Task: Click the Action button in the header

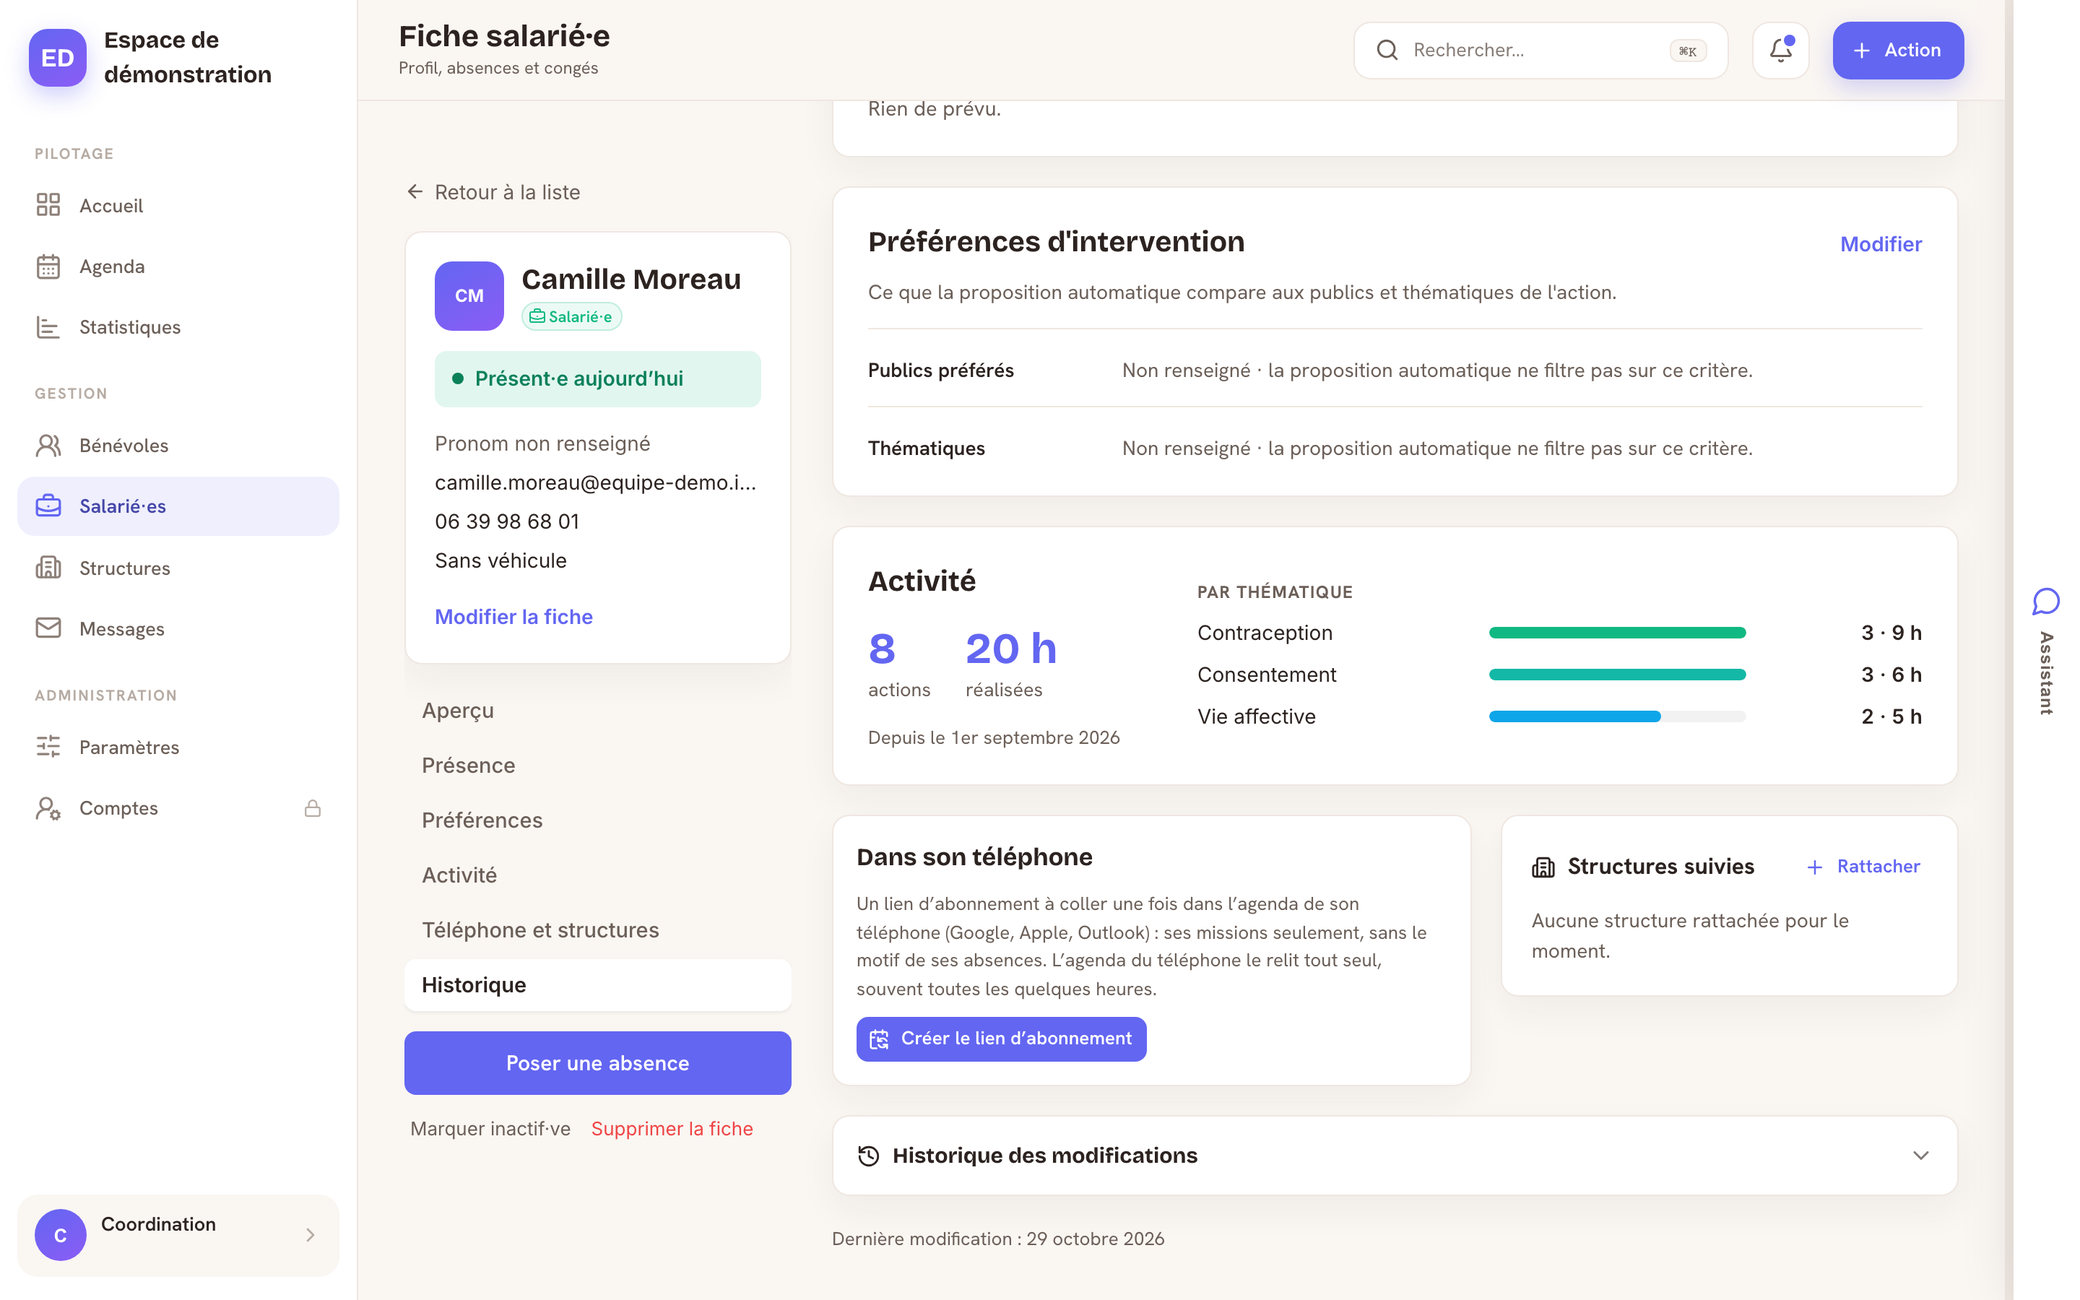Action: tap(1897, 50)
